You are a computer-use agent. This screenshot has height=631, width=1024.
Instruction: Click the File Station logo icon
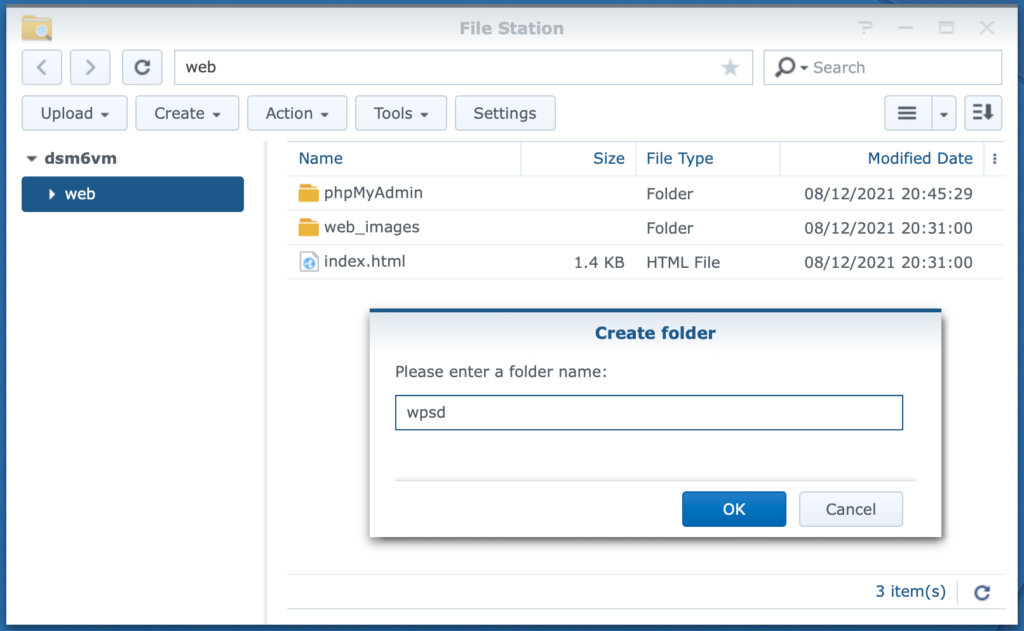(36, 27)
